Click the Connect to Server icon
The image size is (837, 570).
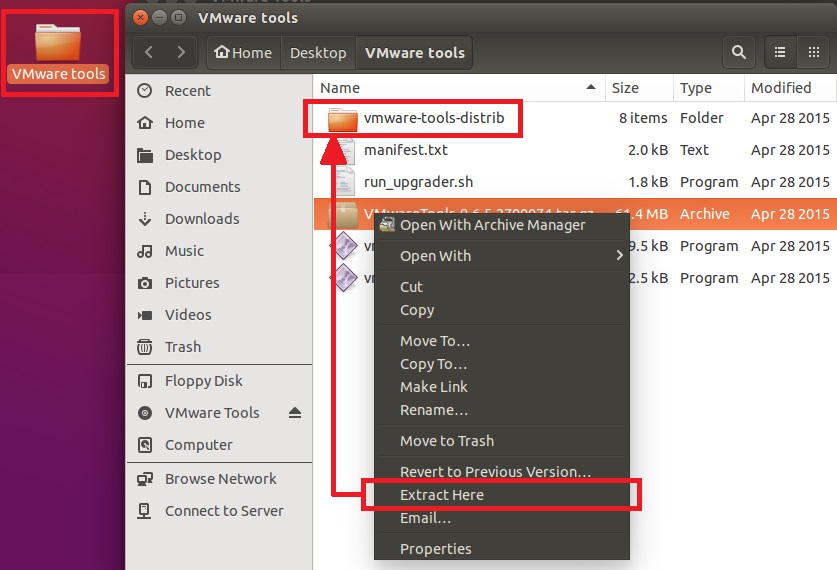tap(144, 511)
